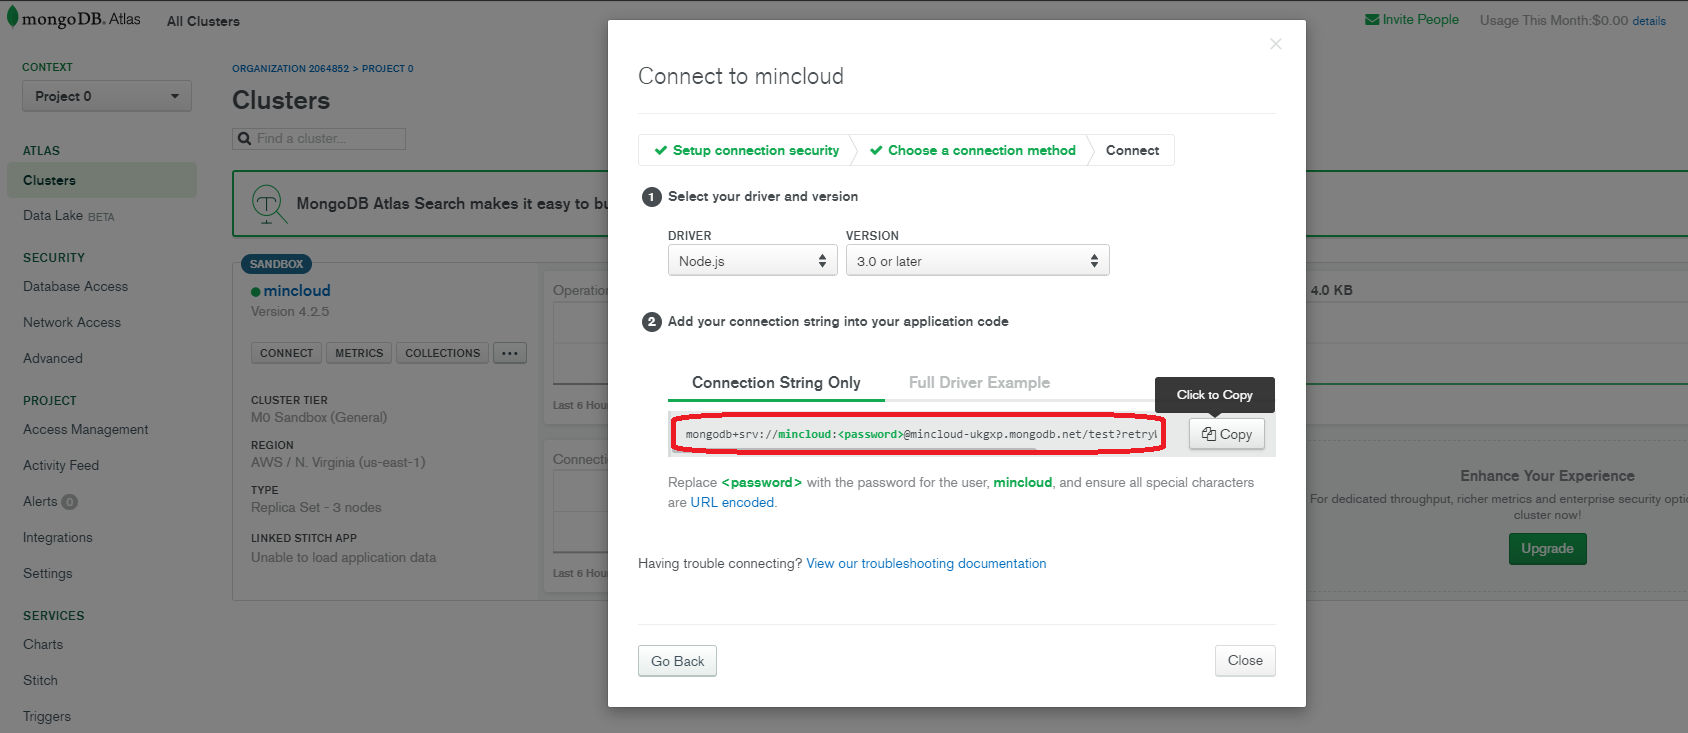Click the green Upgrade button
This screenshot has width=1688, height=733.
click(1547, 549)
